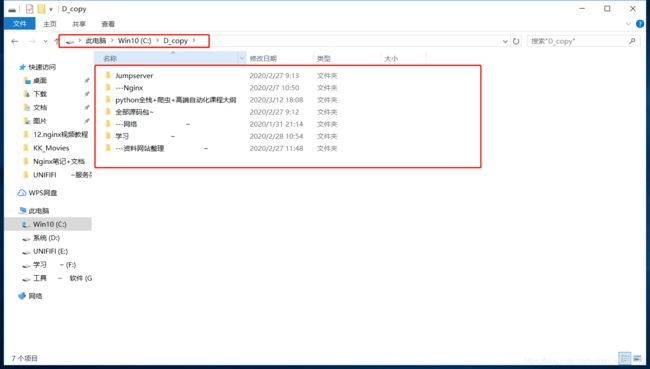This screenshot has height=369, width=650.
Task: Open the 文件 ribbon tab
Action: point(19,24)
